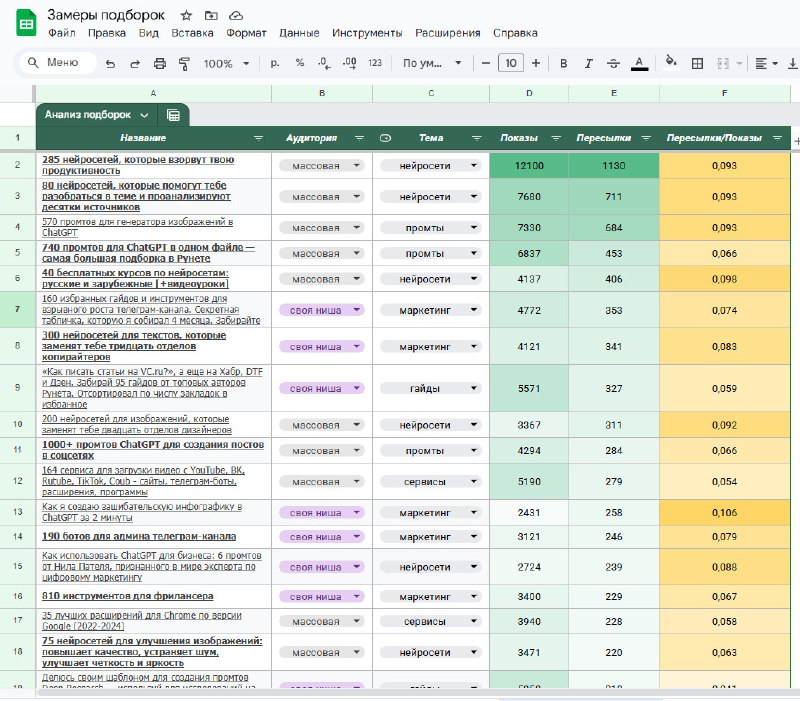Open link 35 лучших расширений для Chrome
Image resolution: width=800 pixels, height=701 pixels.
pos(141,621)
